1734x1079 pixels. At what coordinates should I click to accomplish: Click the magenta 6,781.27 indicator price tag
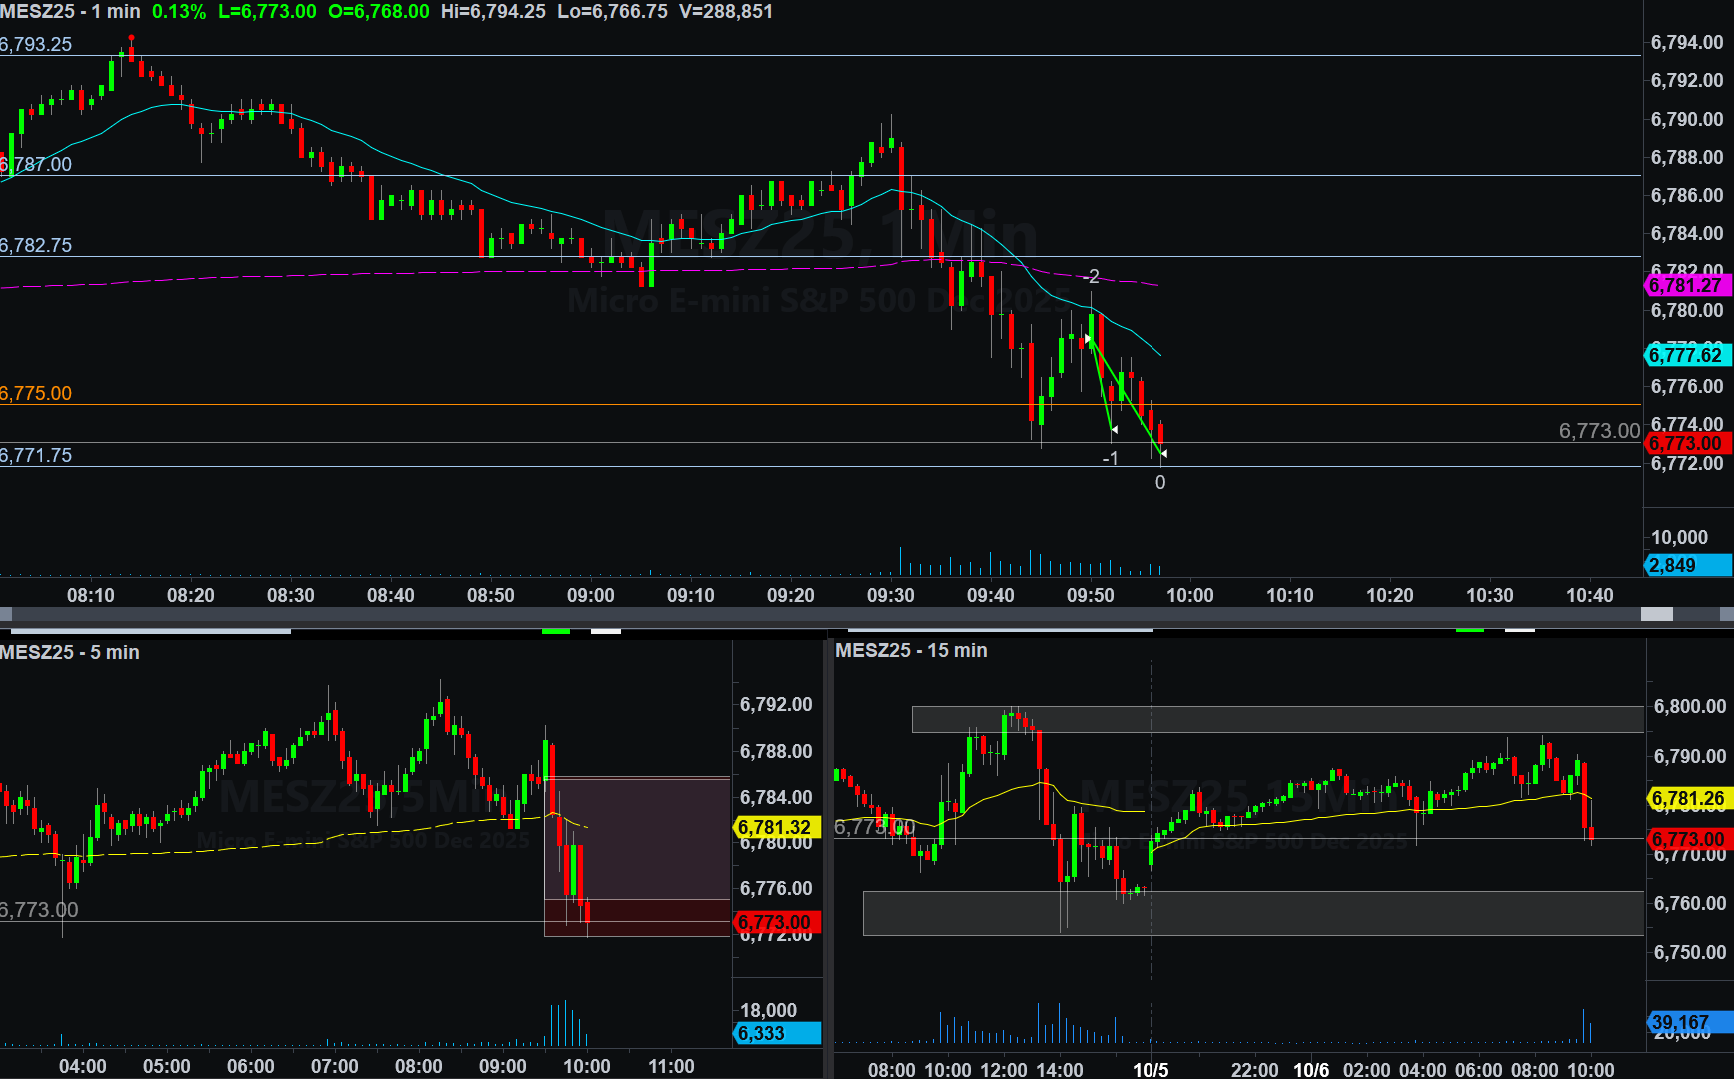(x=1687, y=286)
